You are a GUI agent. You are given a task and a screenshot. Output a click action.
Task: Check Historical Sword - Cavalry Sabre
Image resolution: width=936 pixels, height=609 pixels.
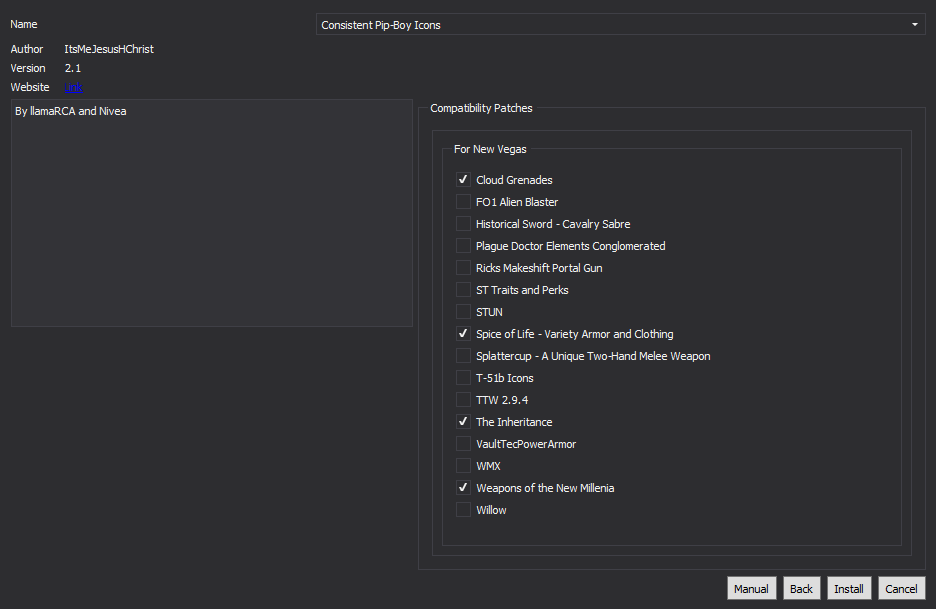pos(463,224)
